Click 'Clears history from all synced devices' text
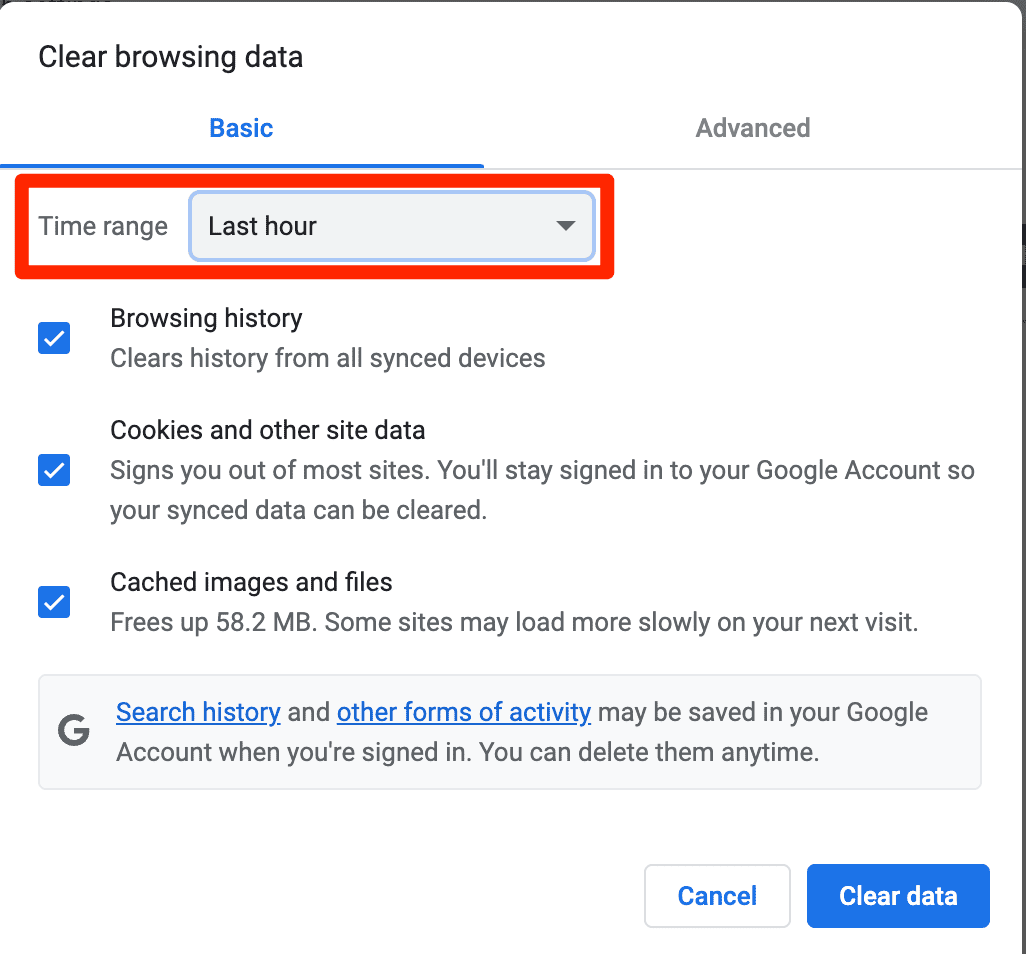This screenshot has height=954, width=1026. [328, 358]
